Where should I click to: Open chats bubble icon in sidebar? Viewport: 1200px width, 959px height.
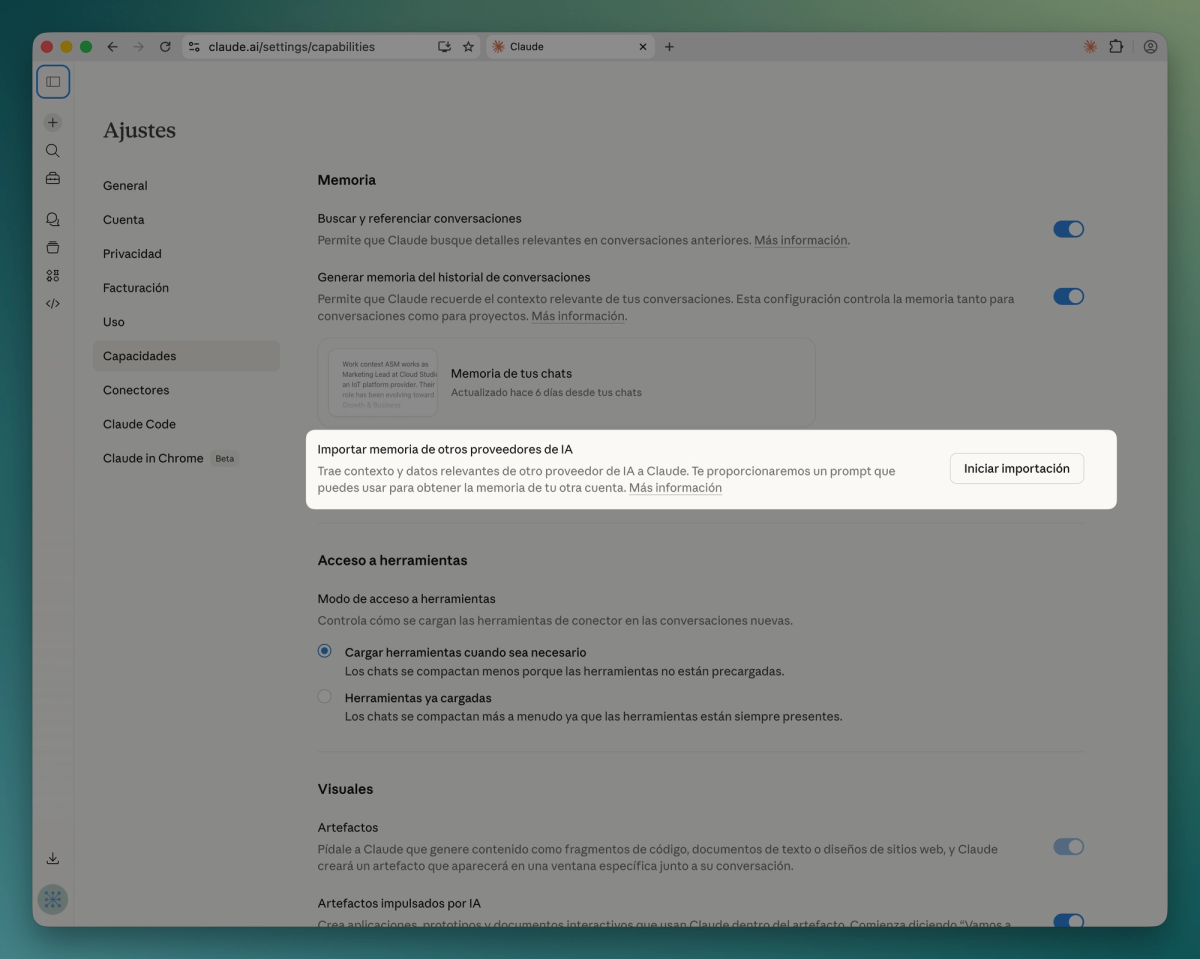point(53,219)
